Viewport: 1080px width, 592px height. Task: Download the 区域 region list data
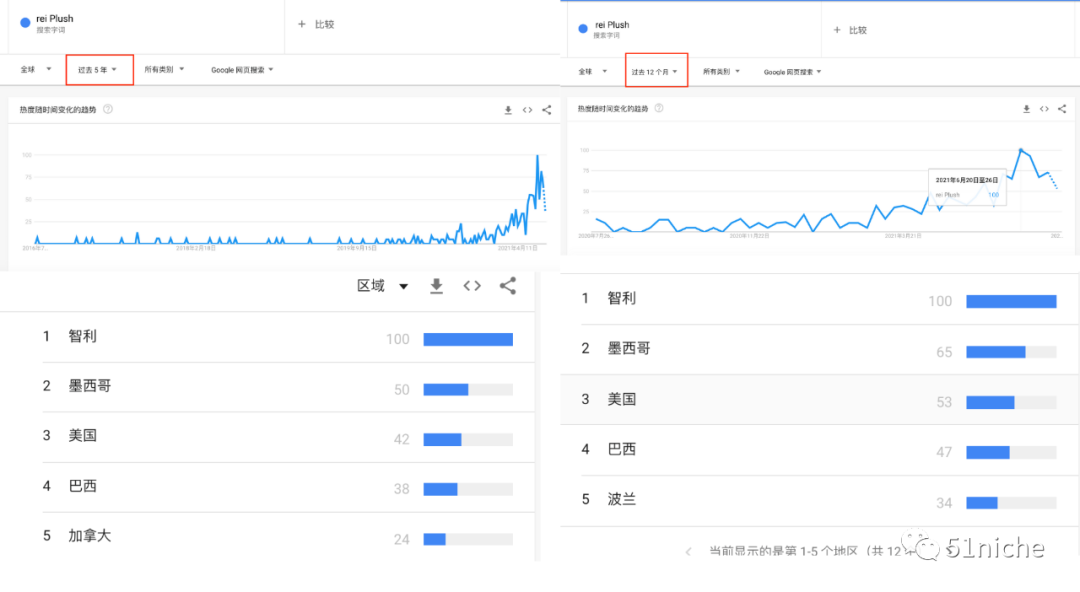(x=436, y=285)
